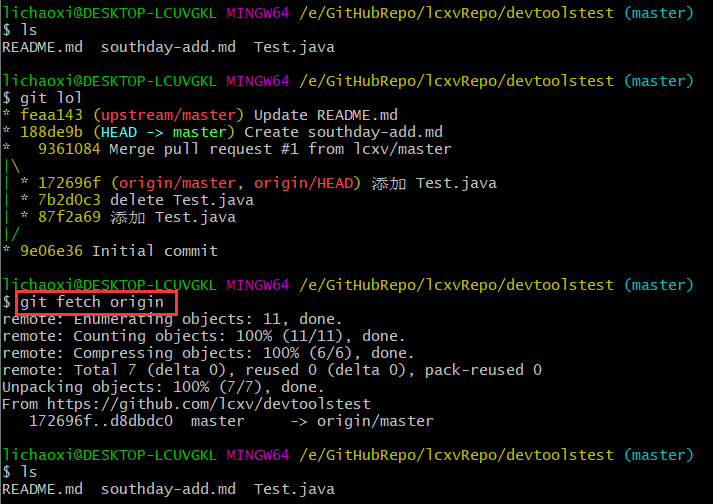Click the 'origin/HEAD' ref label

303,183
